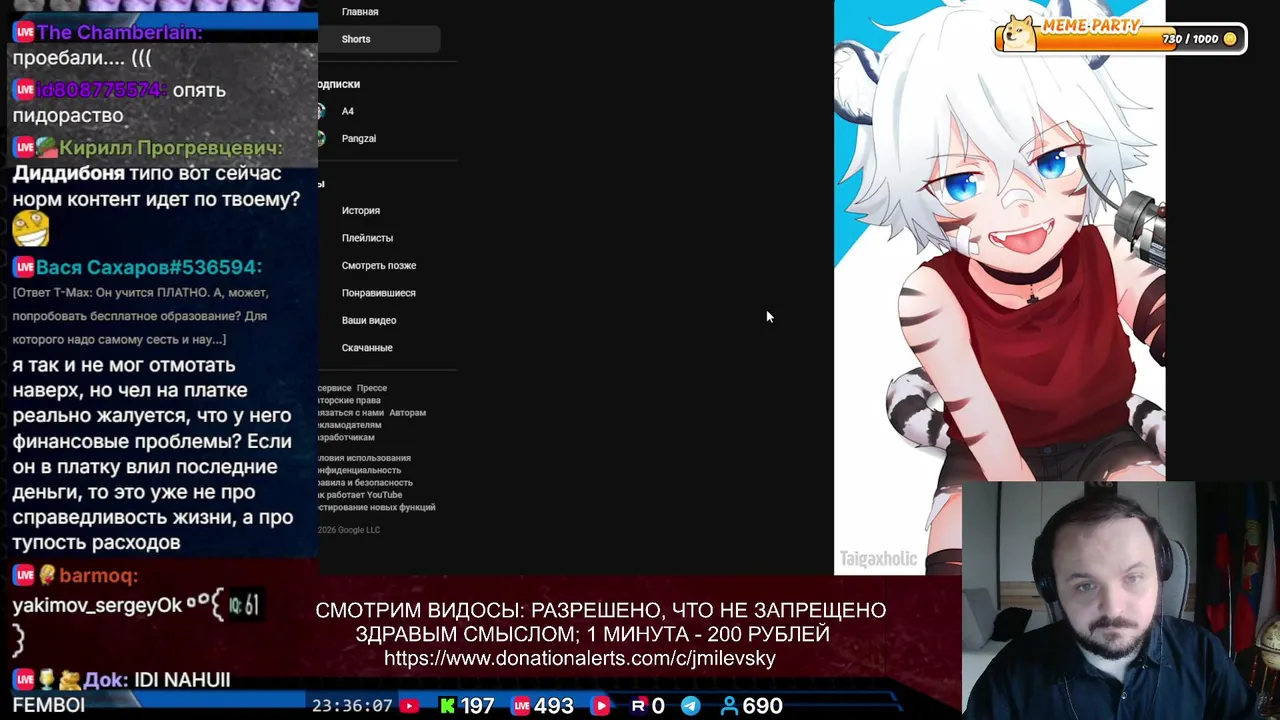Click the Прессе footer link
Image resolution: width=1280 pixels, height=720 pixels.
pyautogui.click(x=372, y=388)
